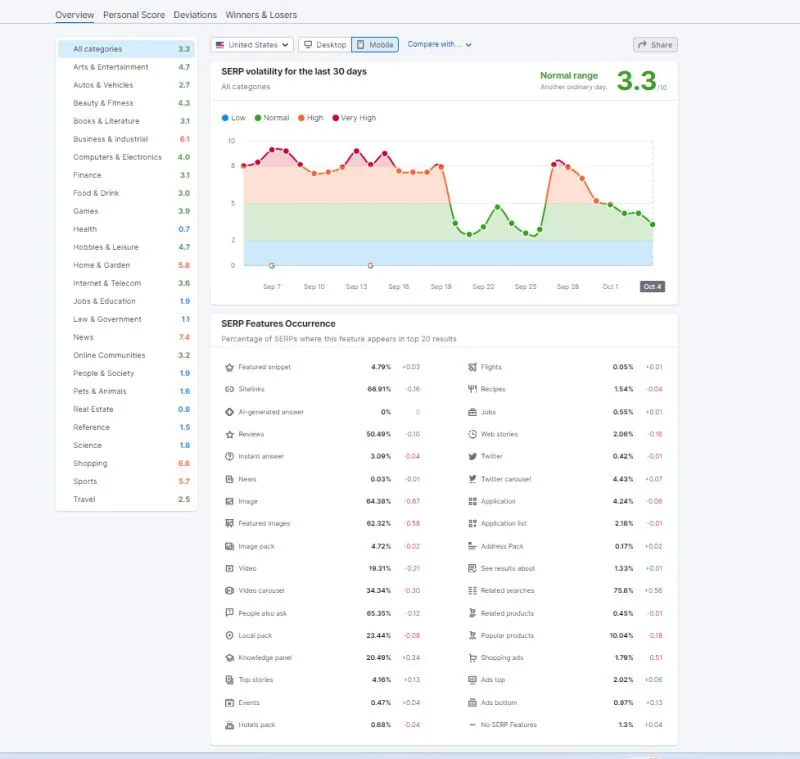Screen dimensions: 800x759
Task: Toggle the Very High legend item
Action: pos(354,118)
